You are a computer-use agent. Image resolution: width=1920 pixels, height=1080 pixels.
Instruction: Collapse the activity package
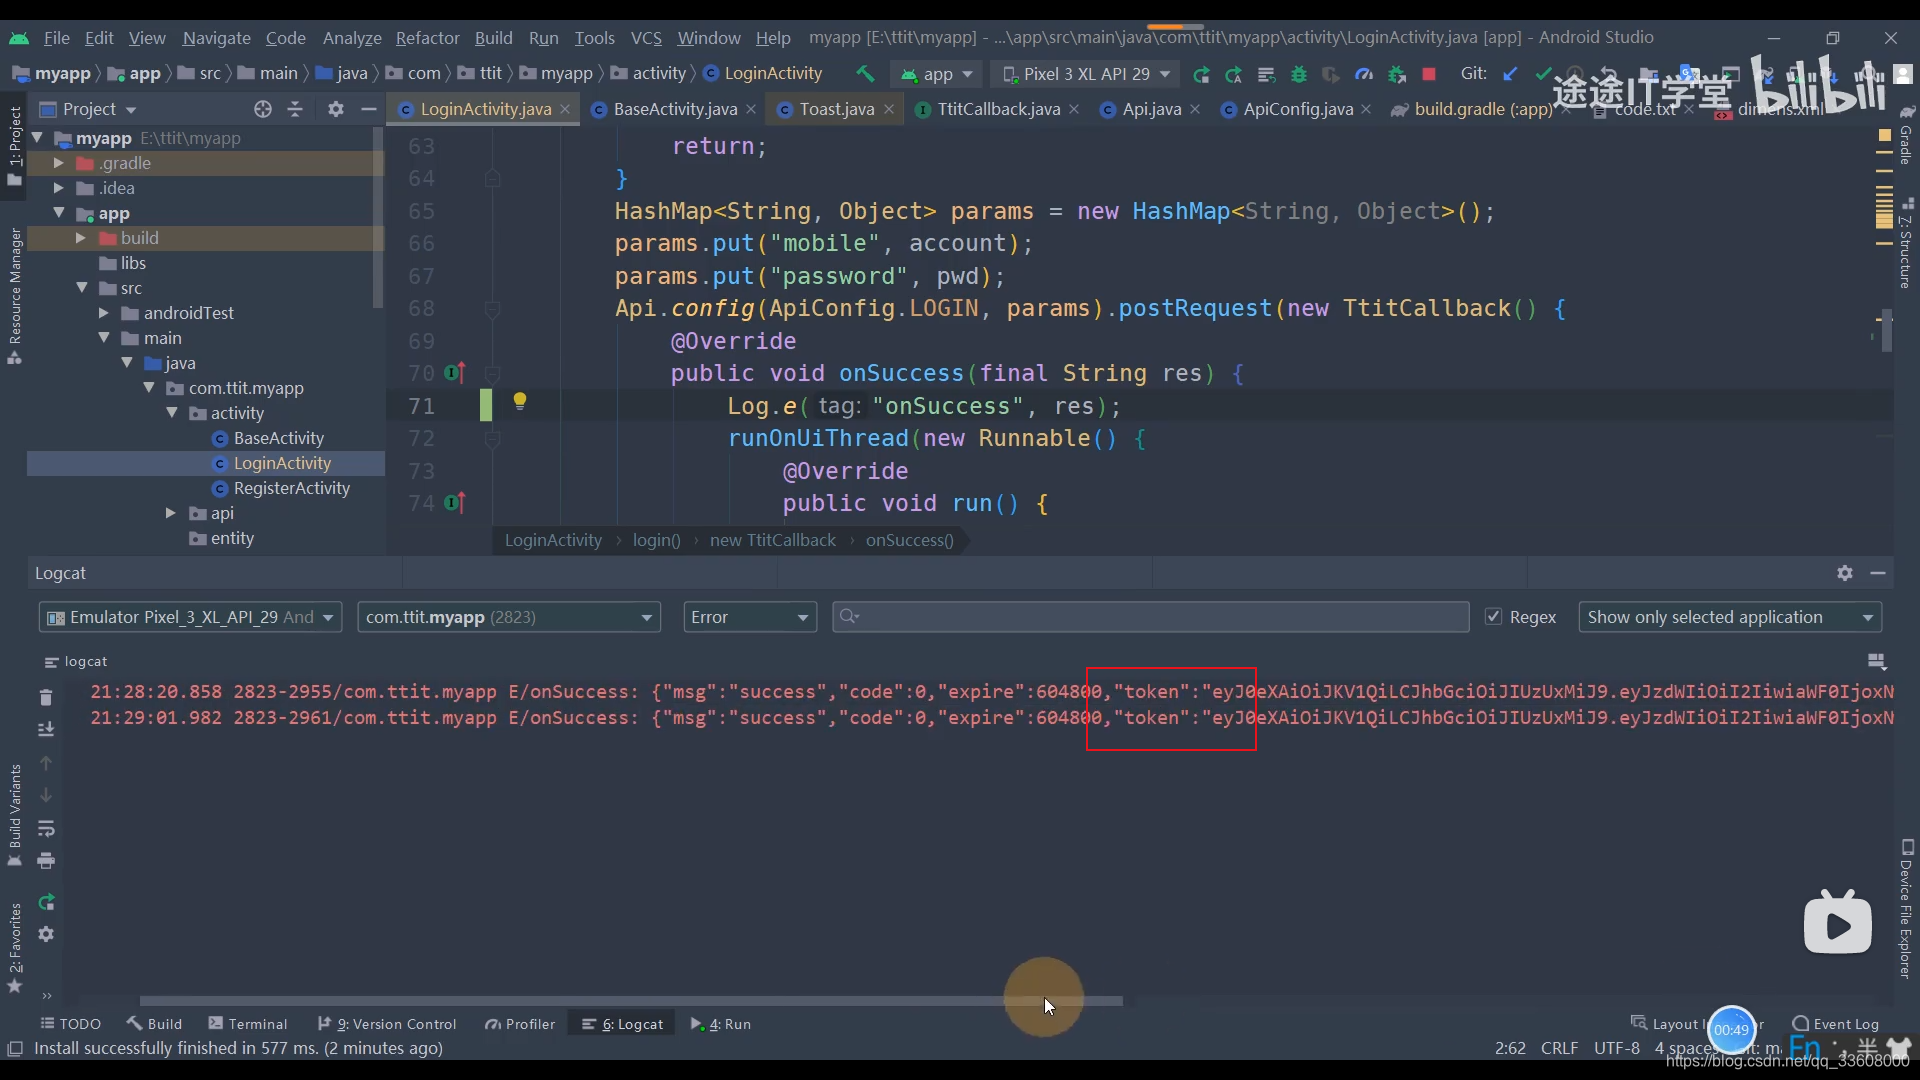pyautogui.click(x=171, y=413)
